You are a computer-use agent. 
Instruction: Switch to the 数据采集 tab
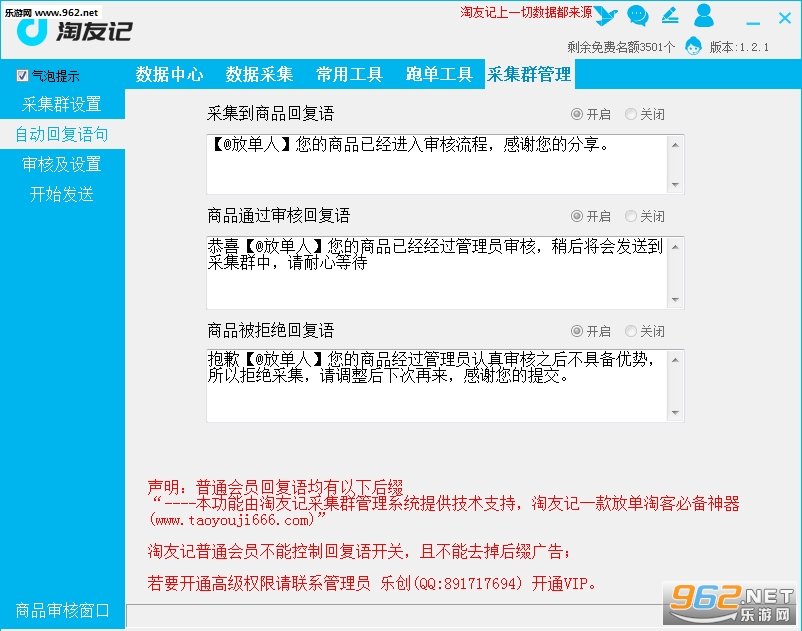pyautogui.click(x=259, y=74)
